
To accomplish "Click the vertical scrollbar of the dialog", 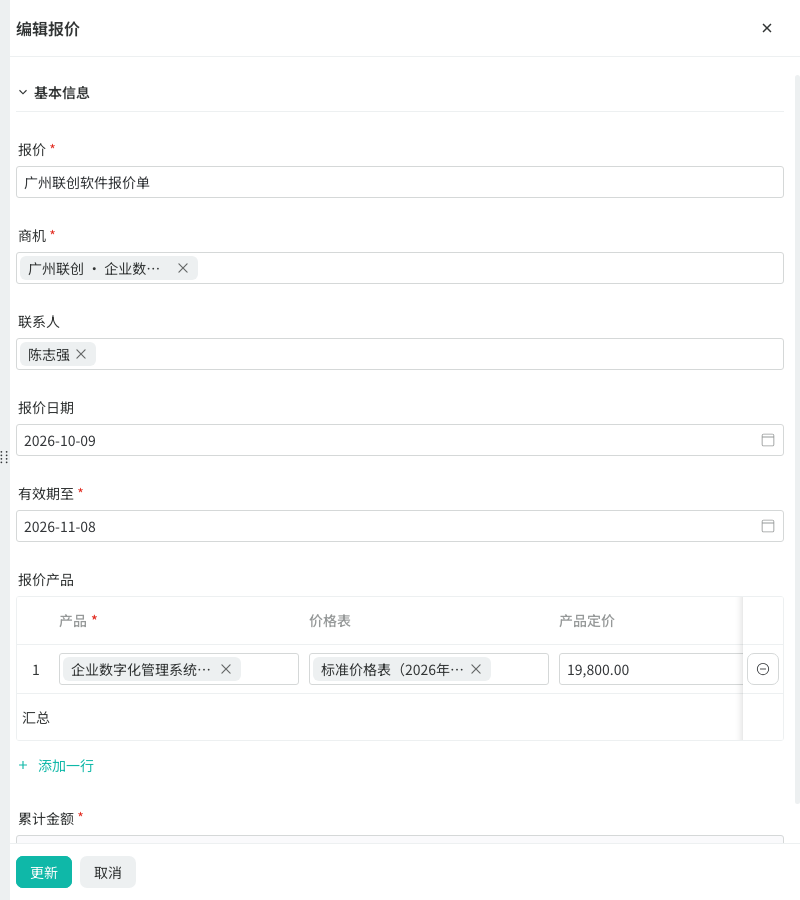I will 797,439.
